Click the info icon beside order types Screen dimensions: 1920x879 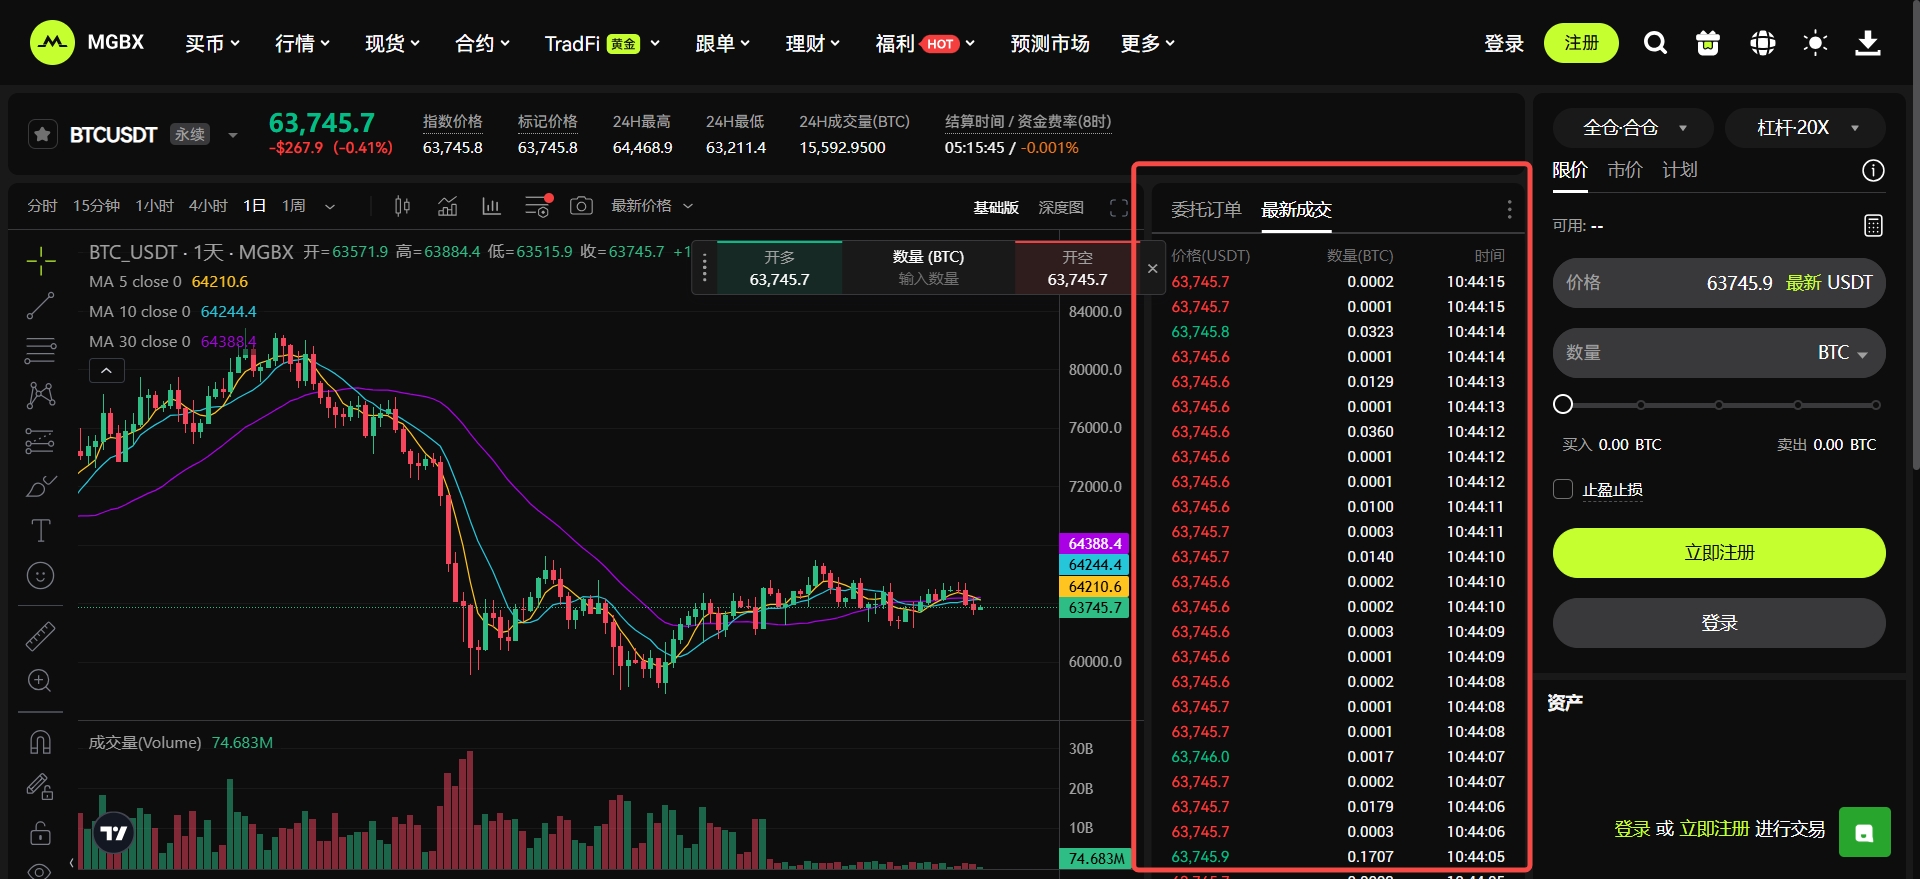(x=1873, y=171)
